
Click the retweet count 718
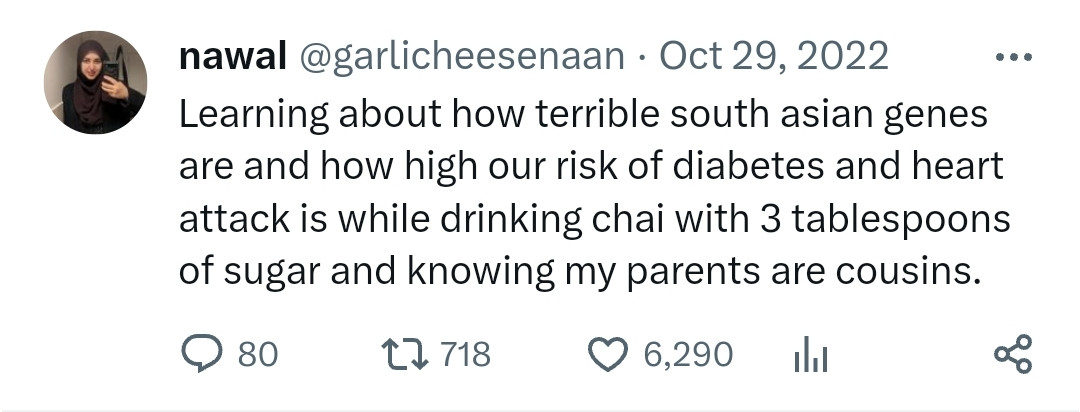[465, 354]
